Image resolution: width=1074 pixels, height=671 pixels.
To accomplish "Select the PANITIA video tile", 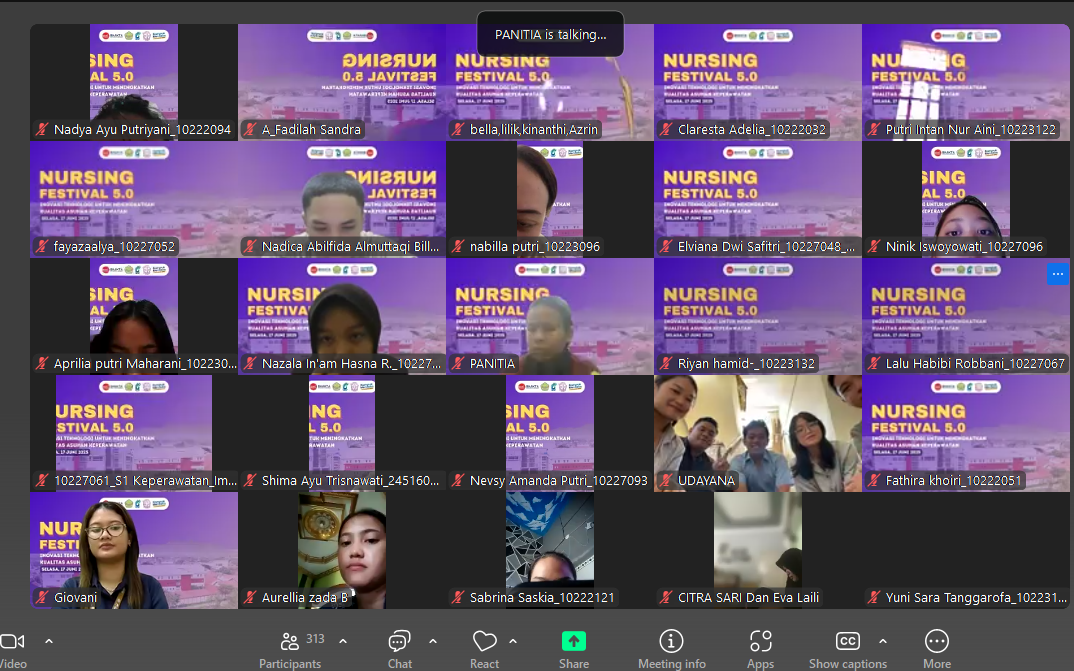I will (549, 315).
